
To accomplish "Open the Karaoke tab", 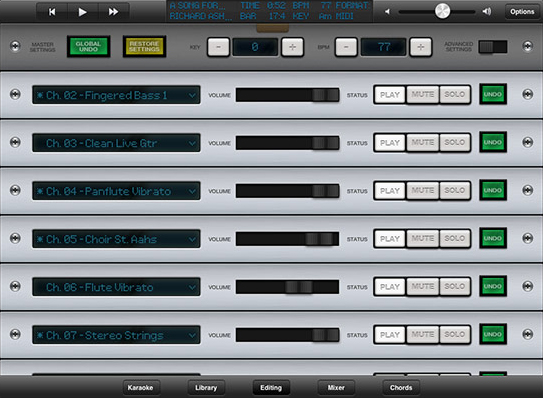I will (141, 388).
